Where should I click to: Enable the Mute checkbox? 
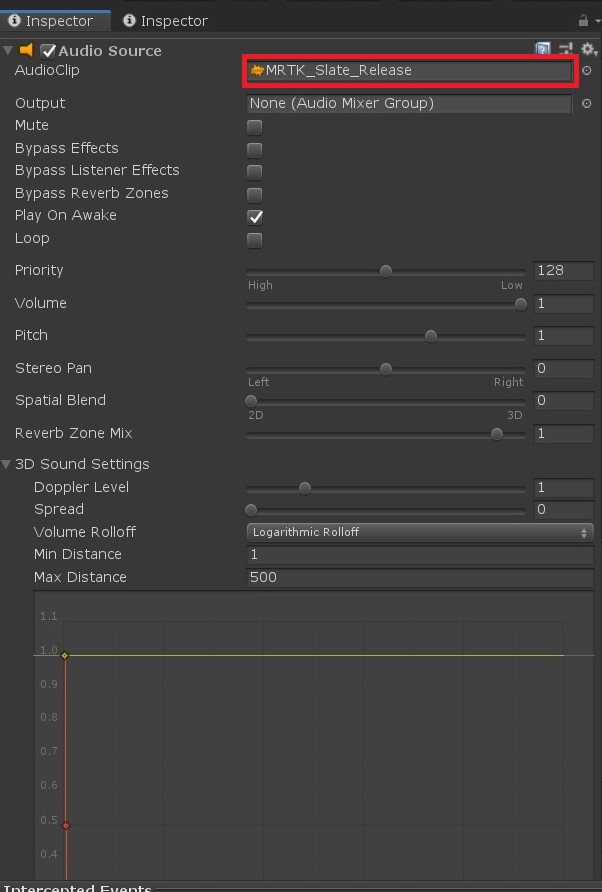tap(255, 127)
